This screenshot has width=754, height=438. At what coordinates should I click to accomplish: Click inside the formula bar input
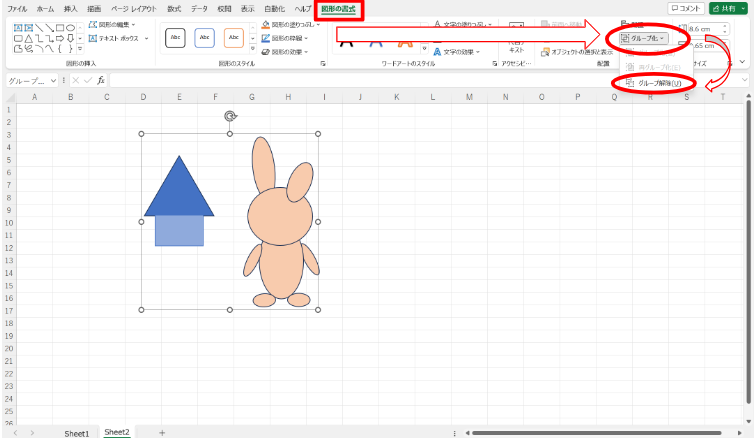(x=423, y=80)
